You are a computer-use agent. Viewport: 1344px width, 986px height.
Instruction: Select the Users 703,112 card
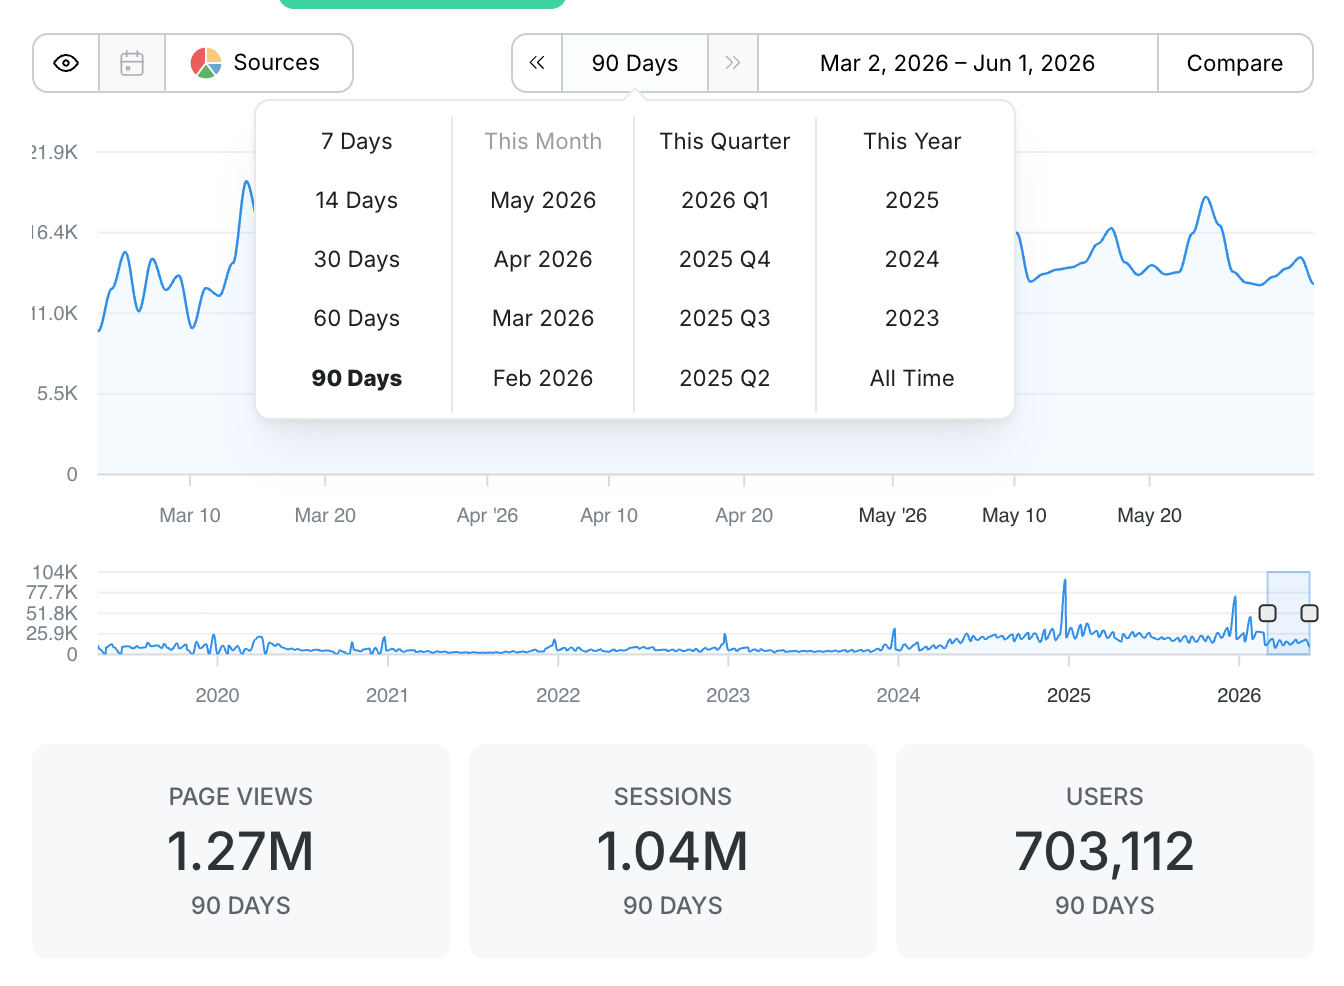[x=1105, y=851]
